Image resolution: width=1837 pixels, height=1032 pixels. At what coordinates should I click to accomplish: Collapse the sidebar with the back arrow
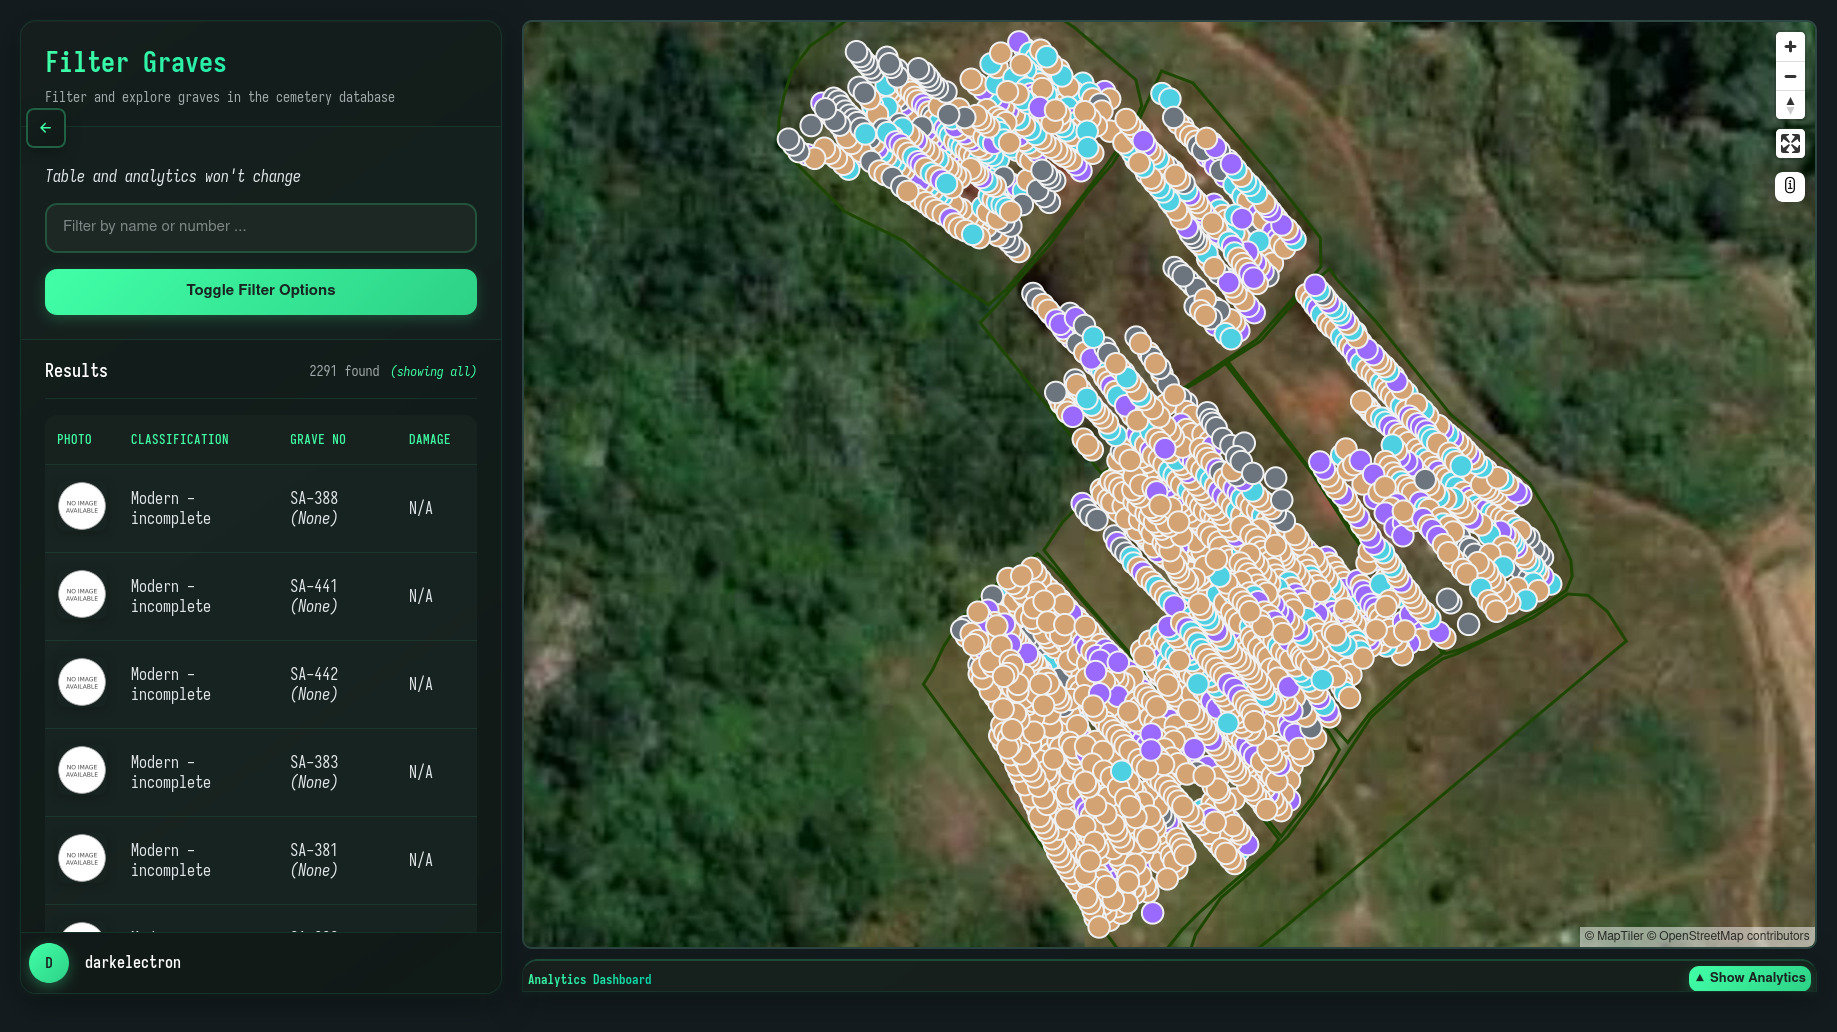pos(45,128)
